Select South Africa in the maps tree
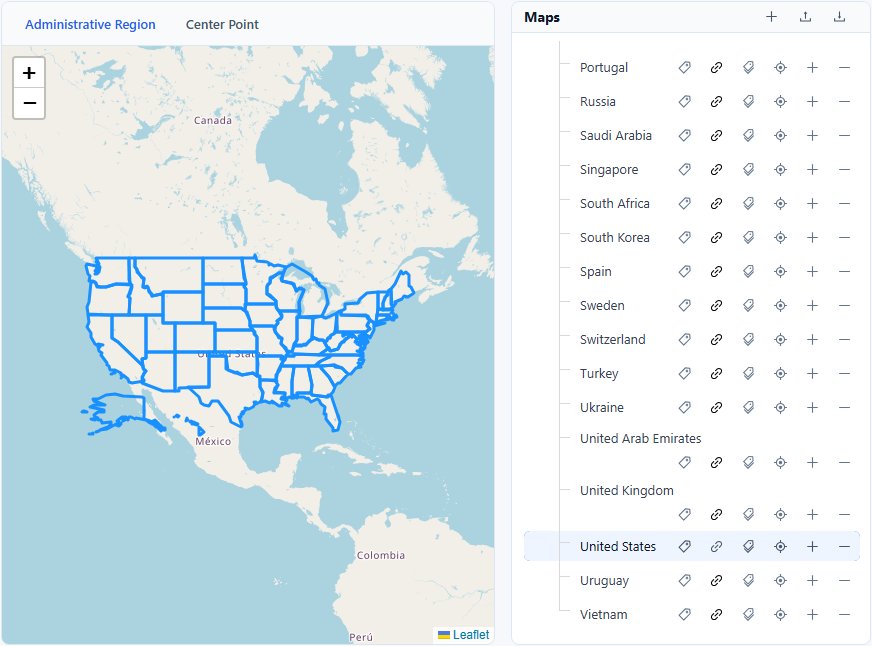The image size is (872, 646). (x=615, y=203)
